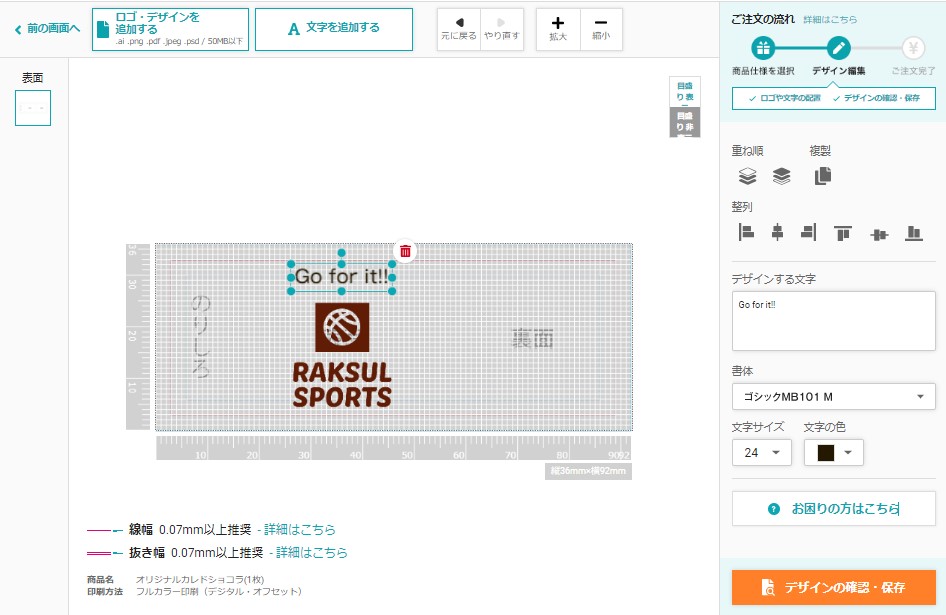Click 商品仕様を選択 step icon

763,48
